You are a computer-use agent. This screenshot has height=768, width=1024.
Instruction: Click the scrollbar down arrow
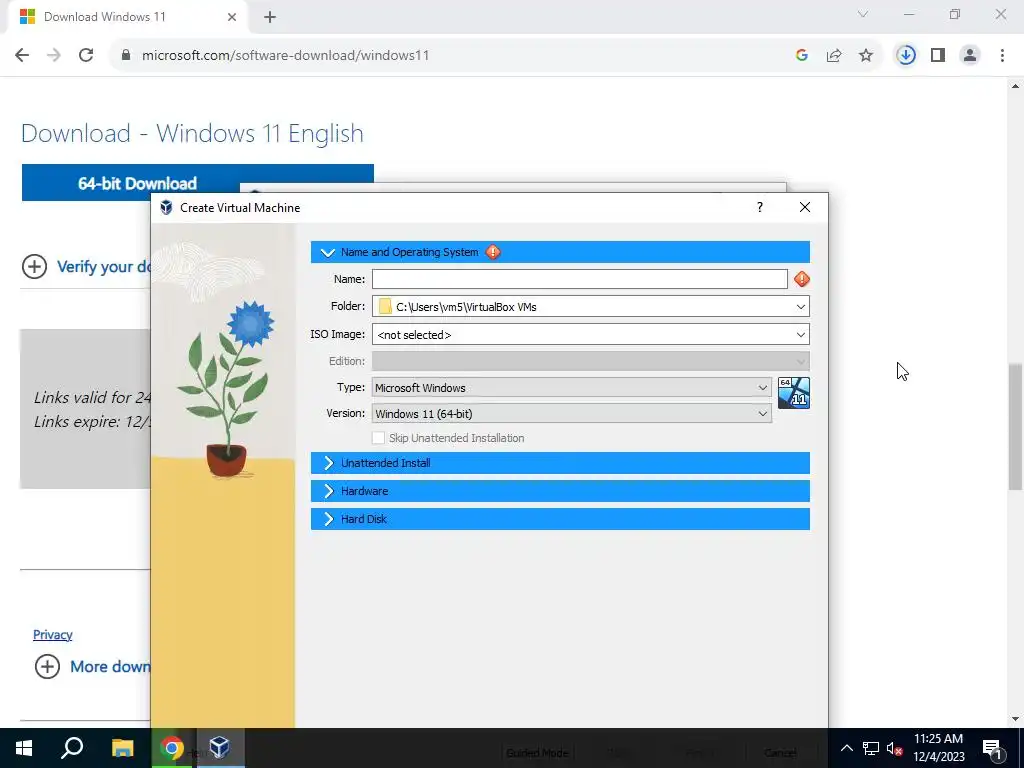pos(1015,719)
